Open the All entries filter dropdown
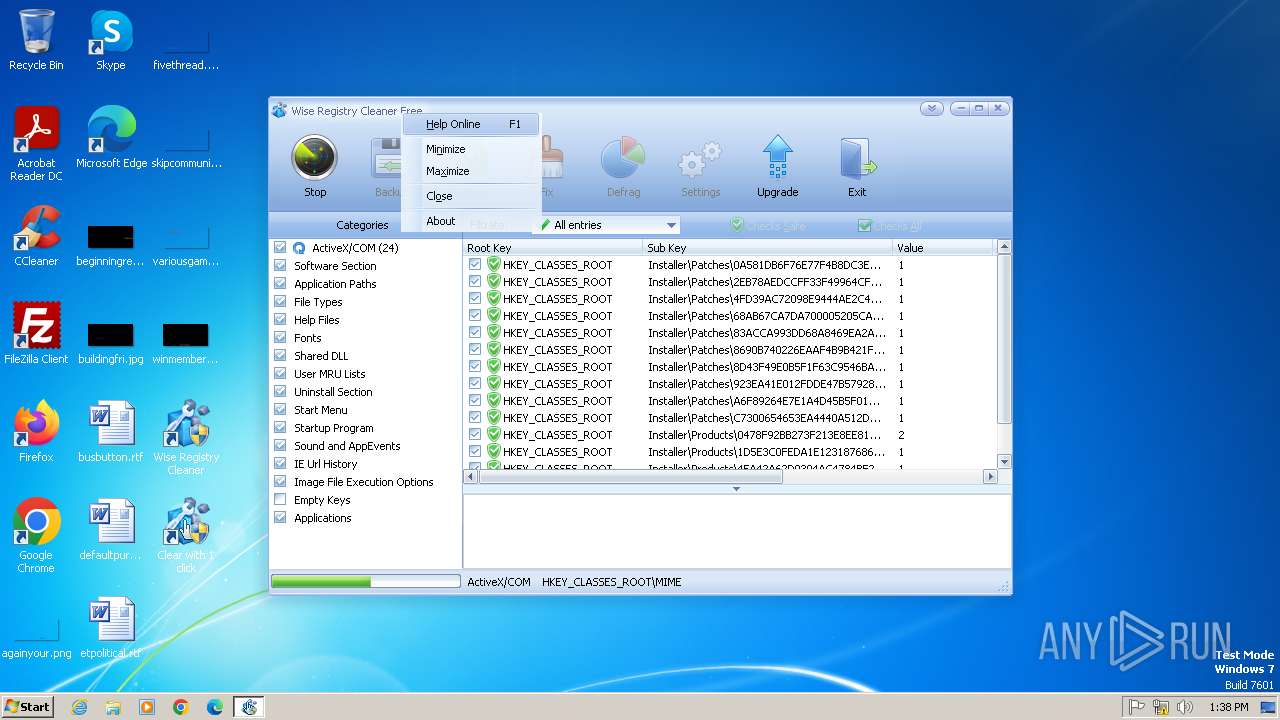 click(x=608, y=225)
